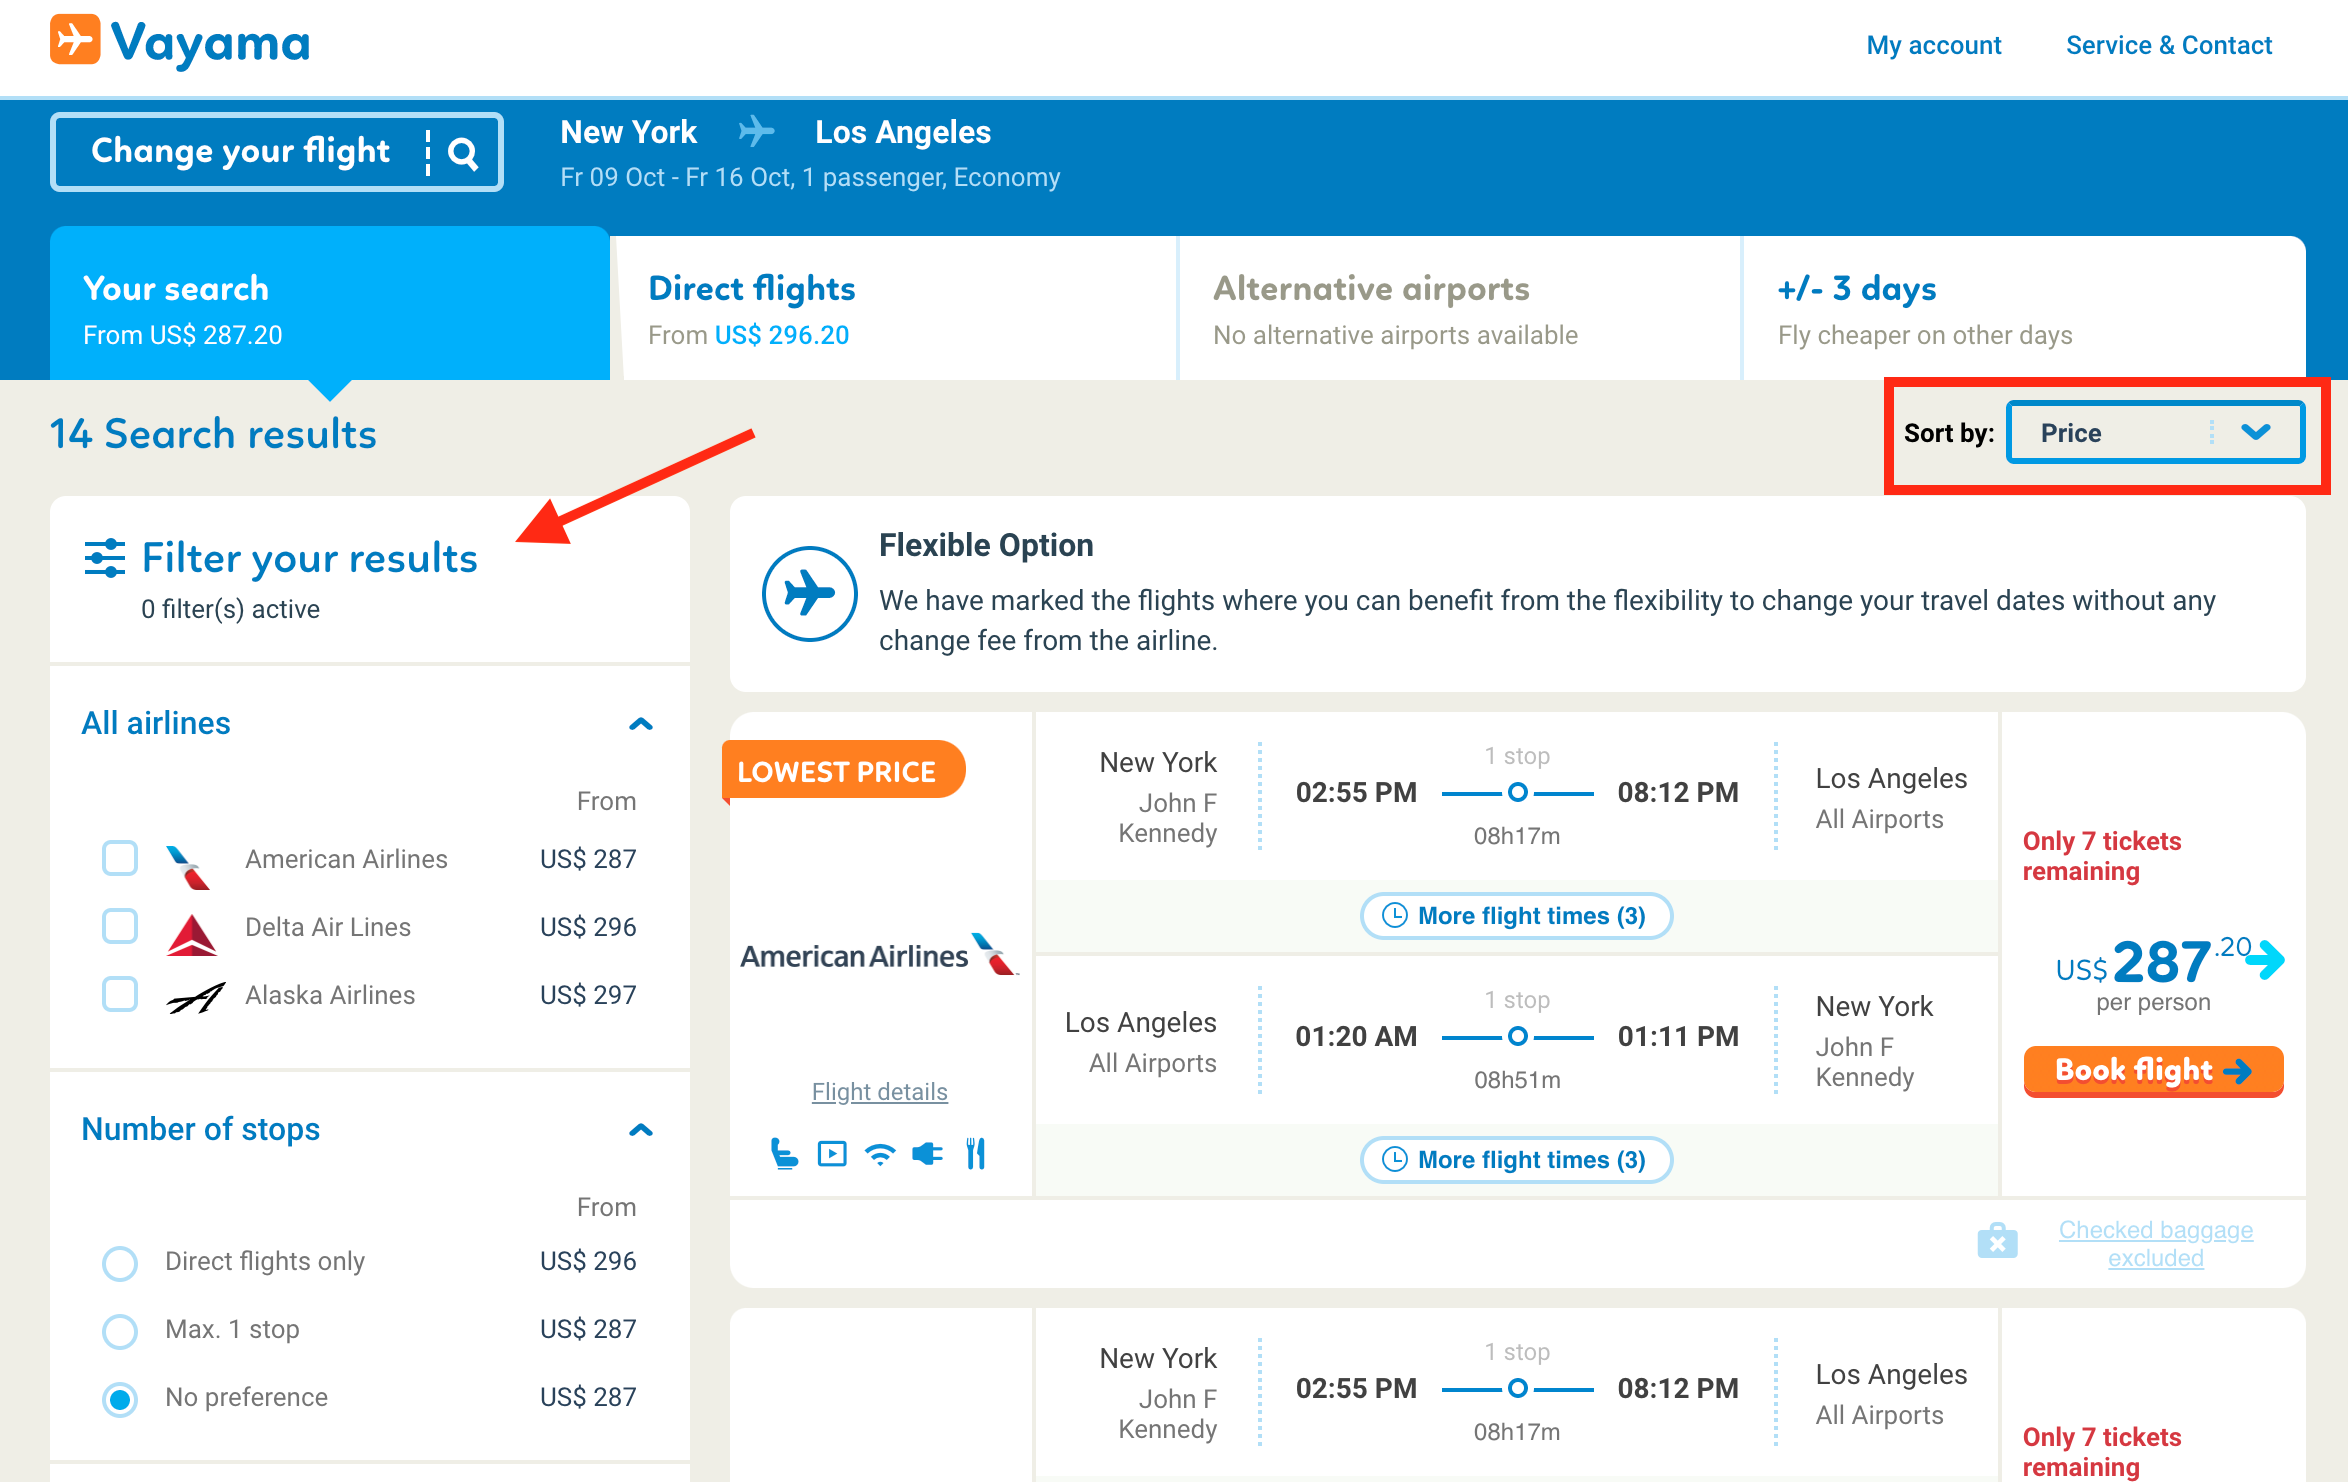The height and width of the screenshot is (1482, 2348).
Task: Click the 01:20 AM return departure time
Action: pyautogui.click(x=1356, y=1037)
